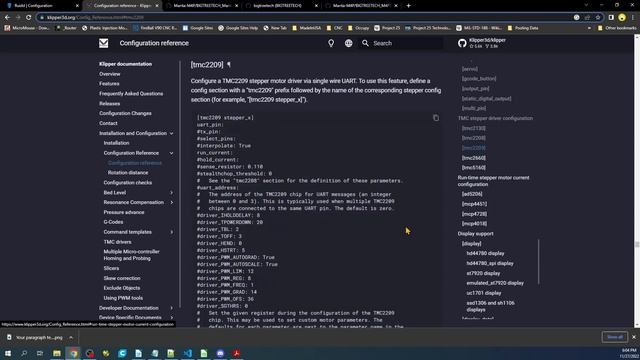Open Frequently Asked Questions in navigation

pos(131,93)
